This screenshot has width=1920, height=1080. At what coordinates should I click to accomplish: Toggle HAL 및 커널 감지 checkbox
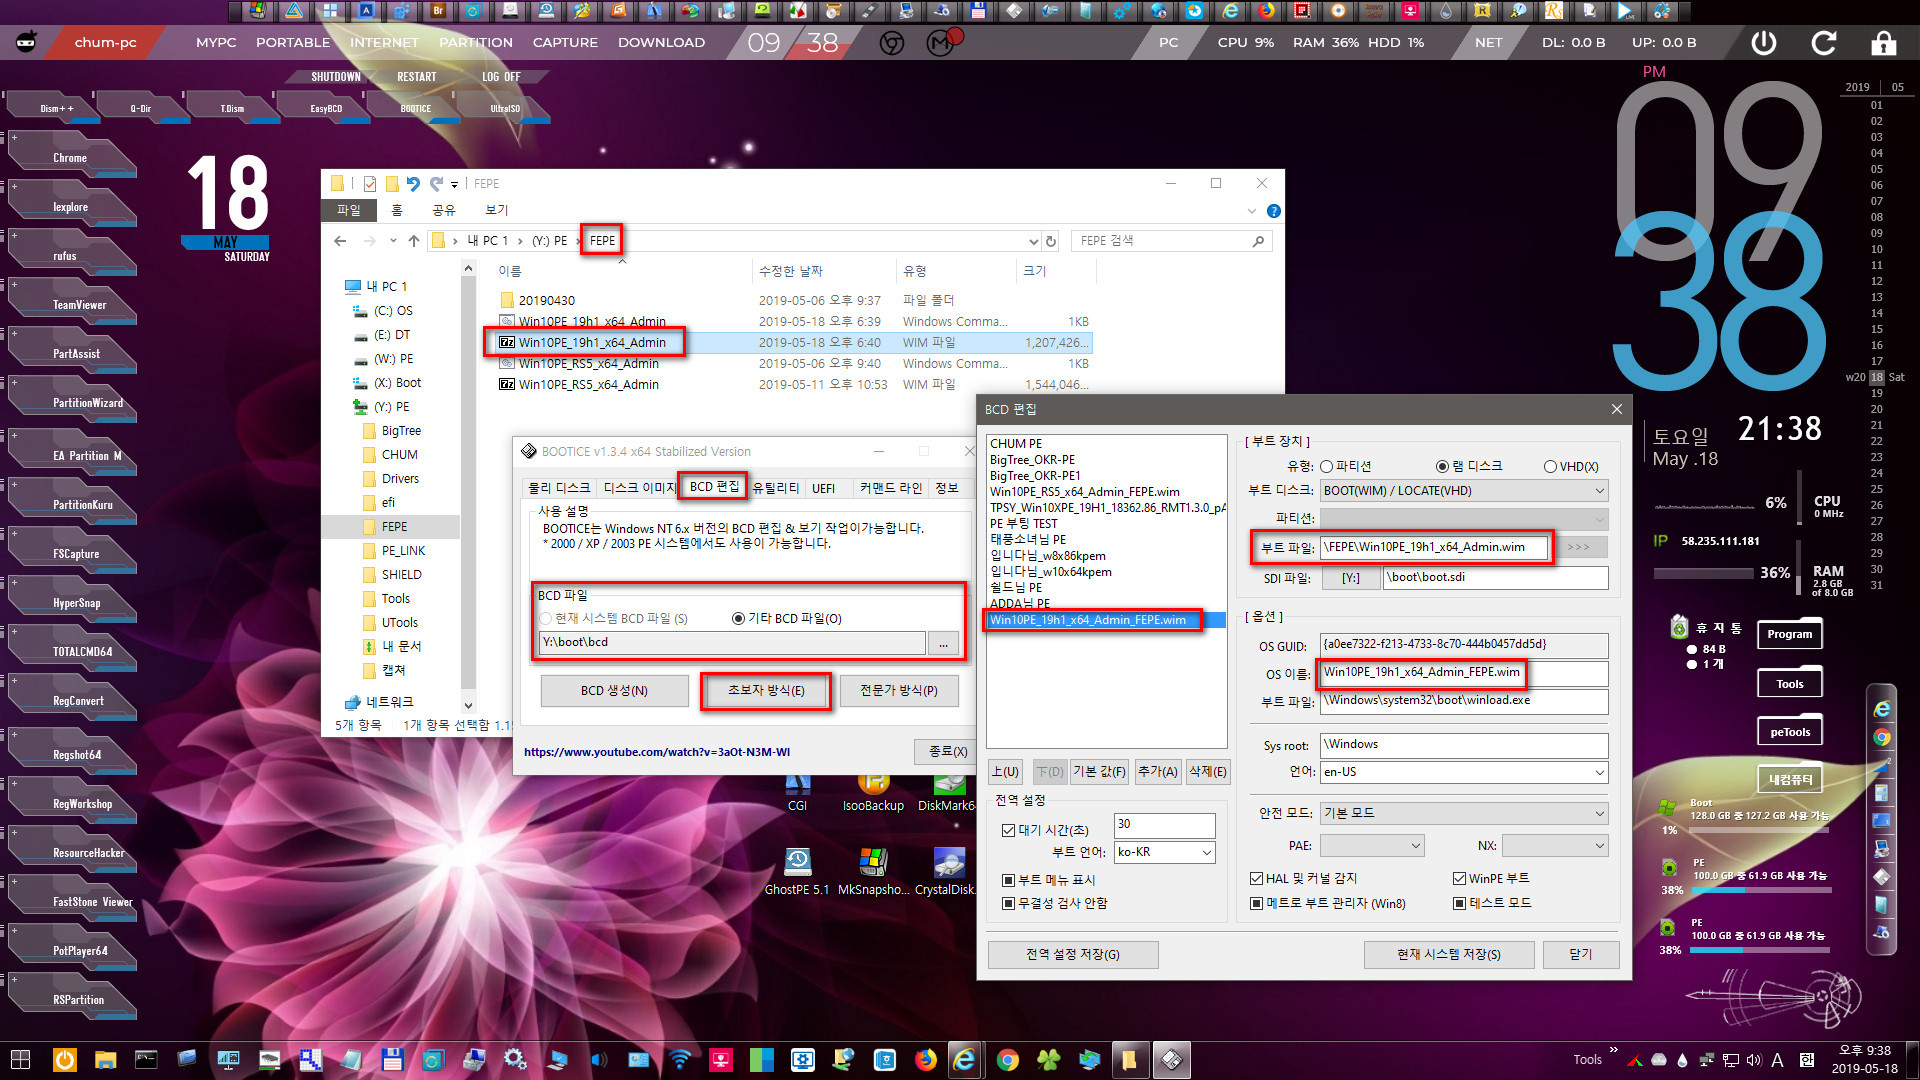pos(1256,878)
